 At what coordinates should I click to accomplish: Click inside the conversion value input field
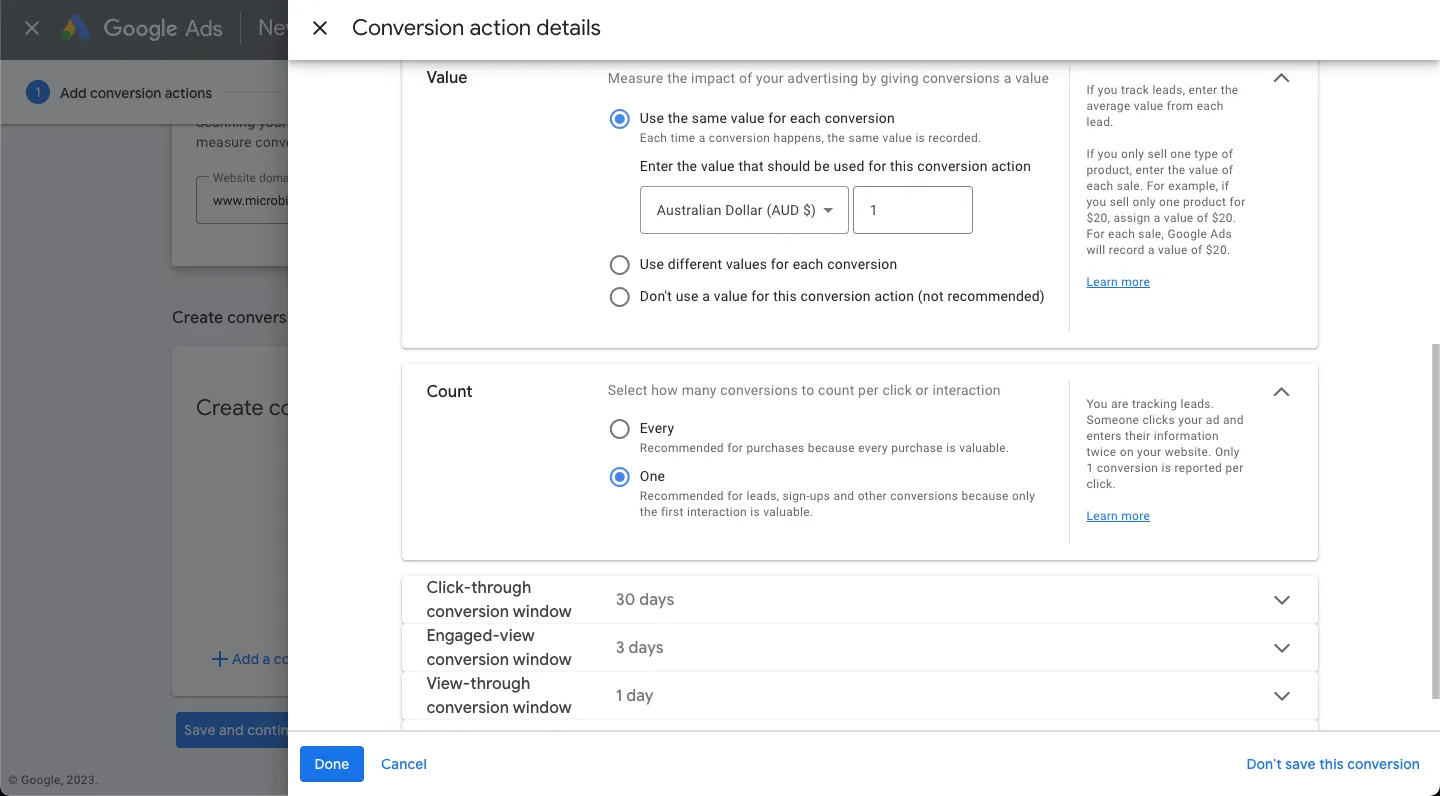pyautogui.click(x=912, y=210)
